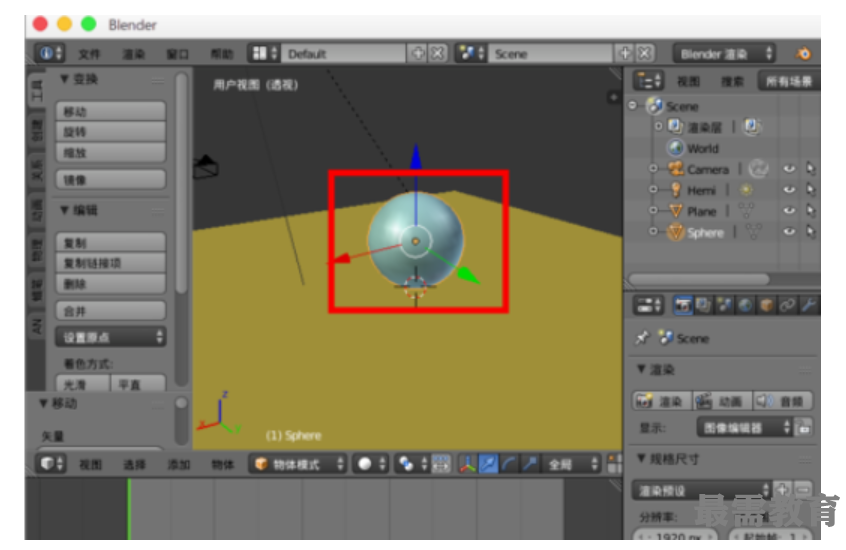
Task: Toggle selectability arrow for Sphere
Action: click(810, 232)
